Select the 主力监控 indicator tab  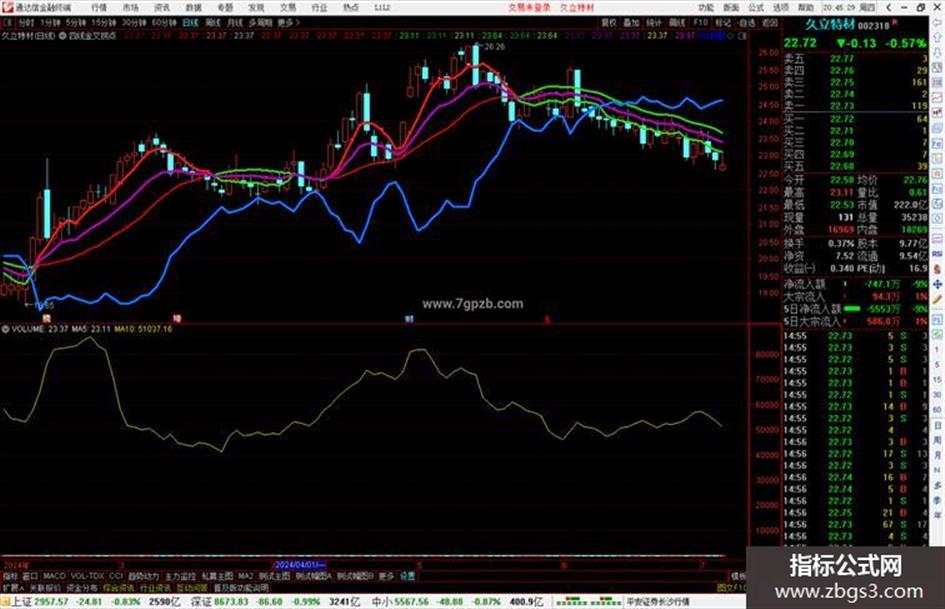click(x=180, y=576)
